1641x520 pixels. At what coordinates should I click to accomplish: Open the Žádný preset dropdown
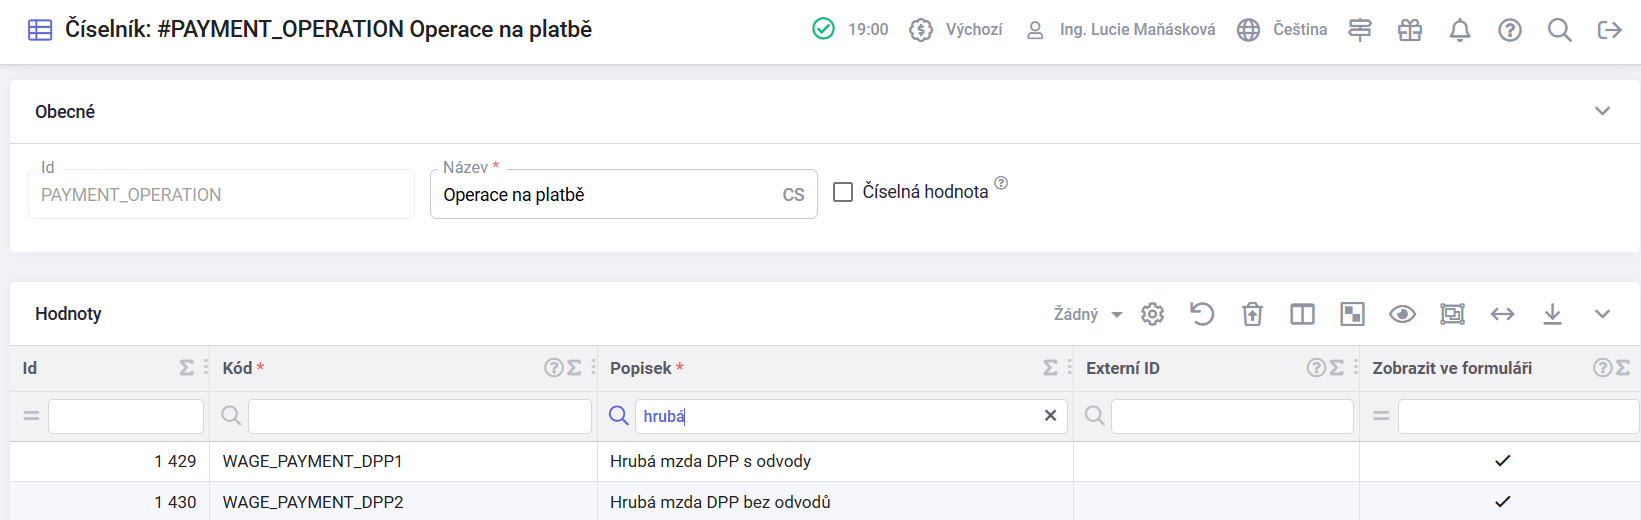point(1088,314)
